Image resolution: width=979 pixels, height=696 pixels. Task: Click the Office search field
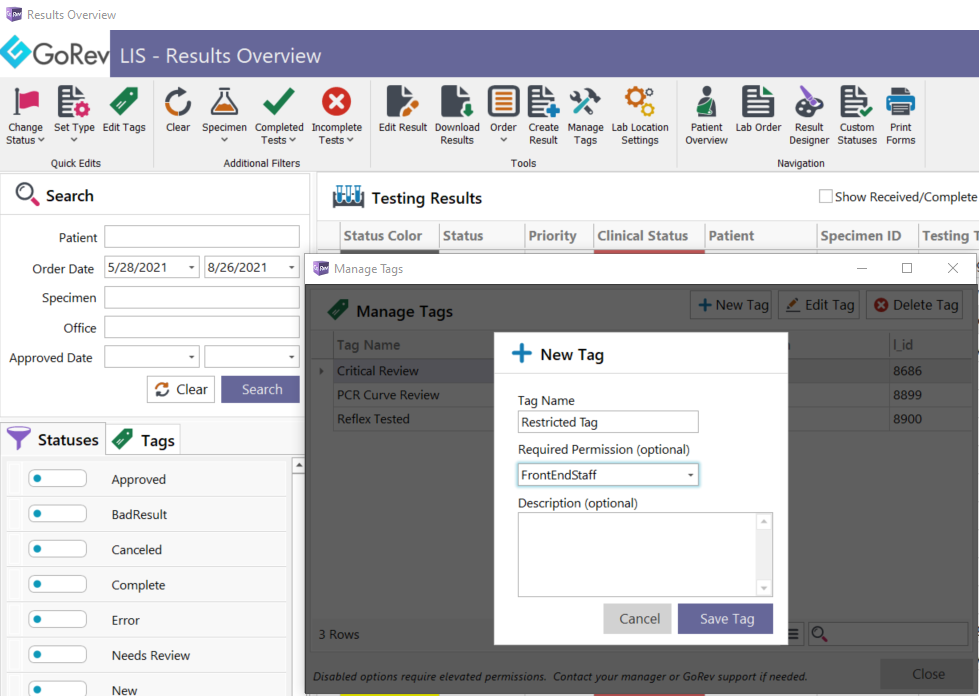pyautogui.click(x=202, y=327)
